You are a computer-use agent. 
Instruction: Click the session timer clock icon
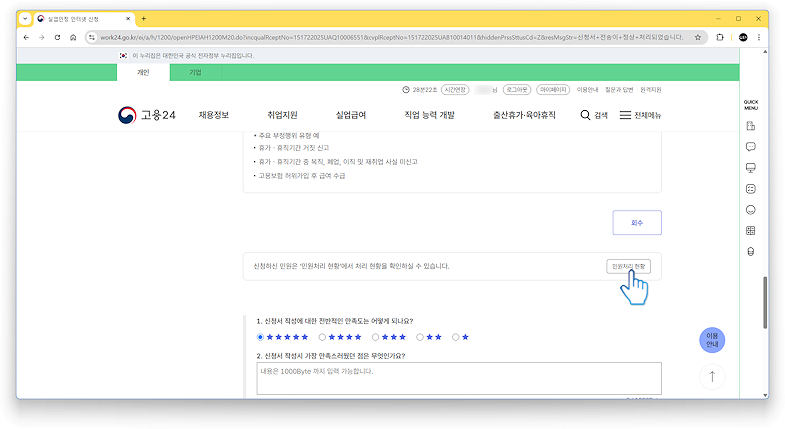coord(406,90)
